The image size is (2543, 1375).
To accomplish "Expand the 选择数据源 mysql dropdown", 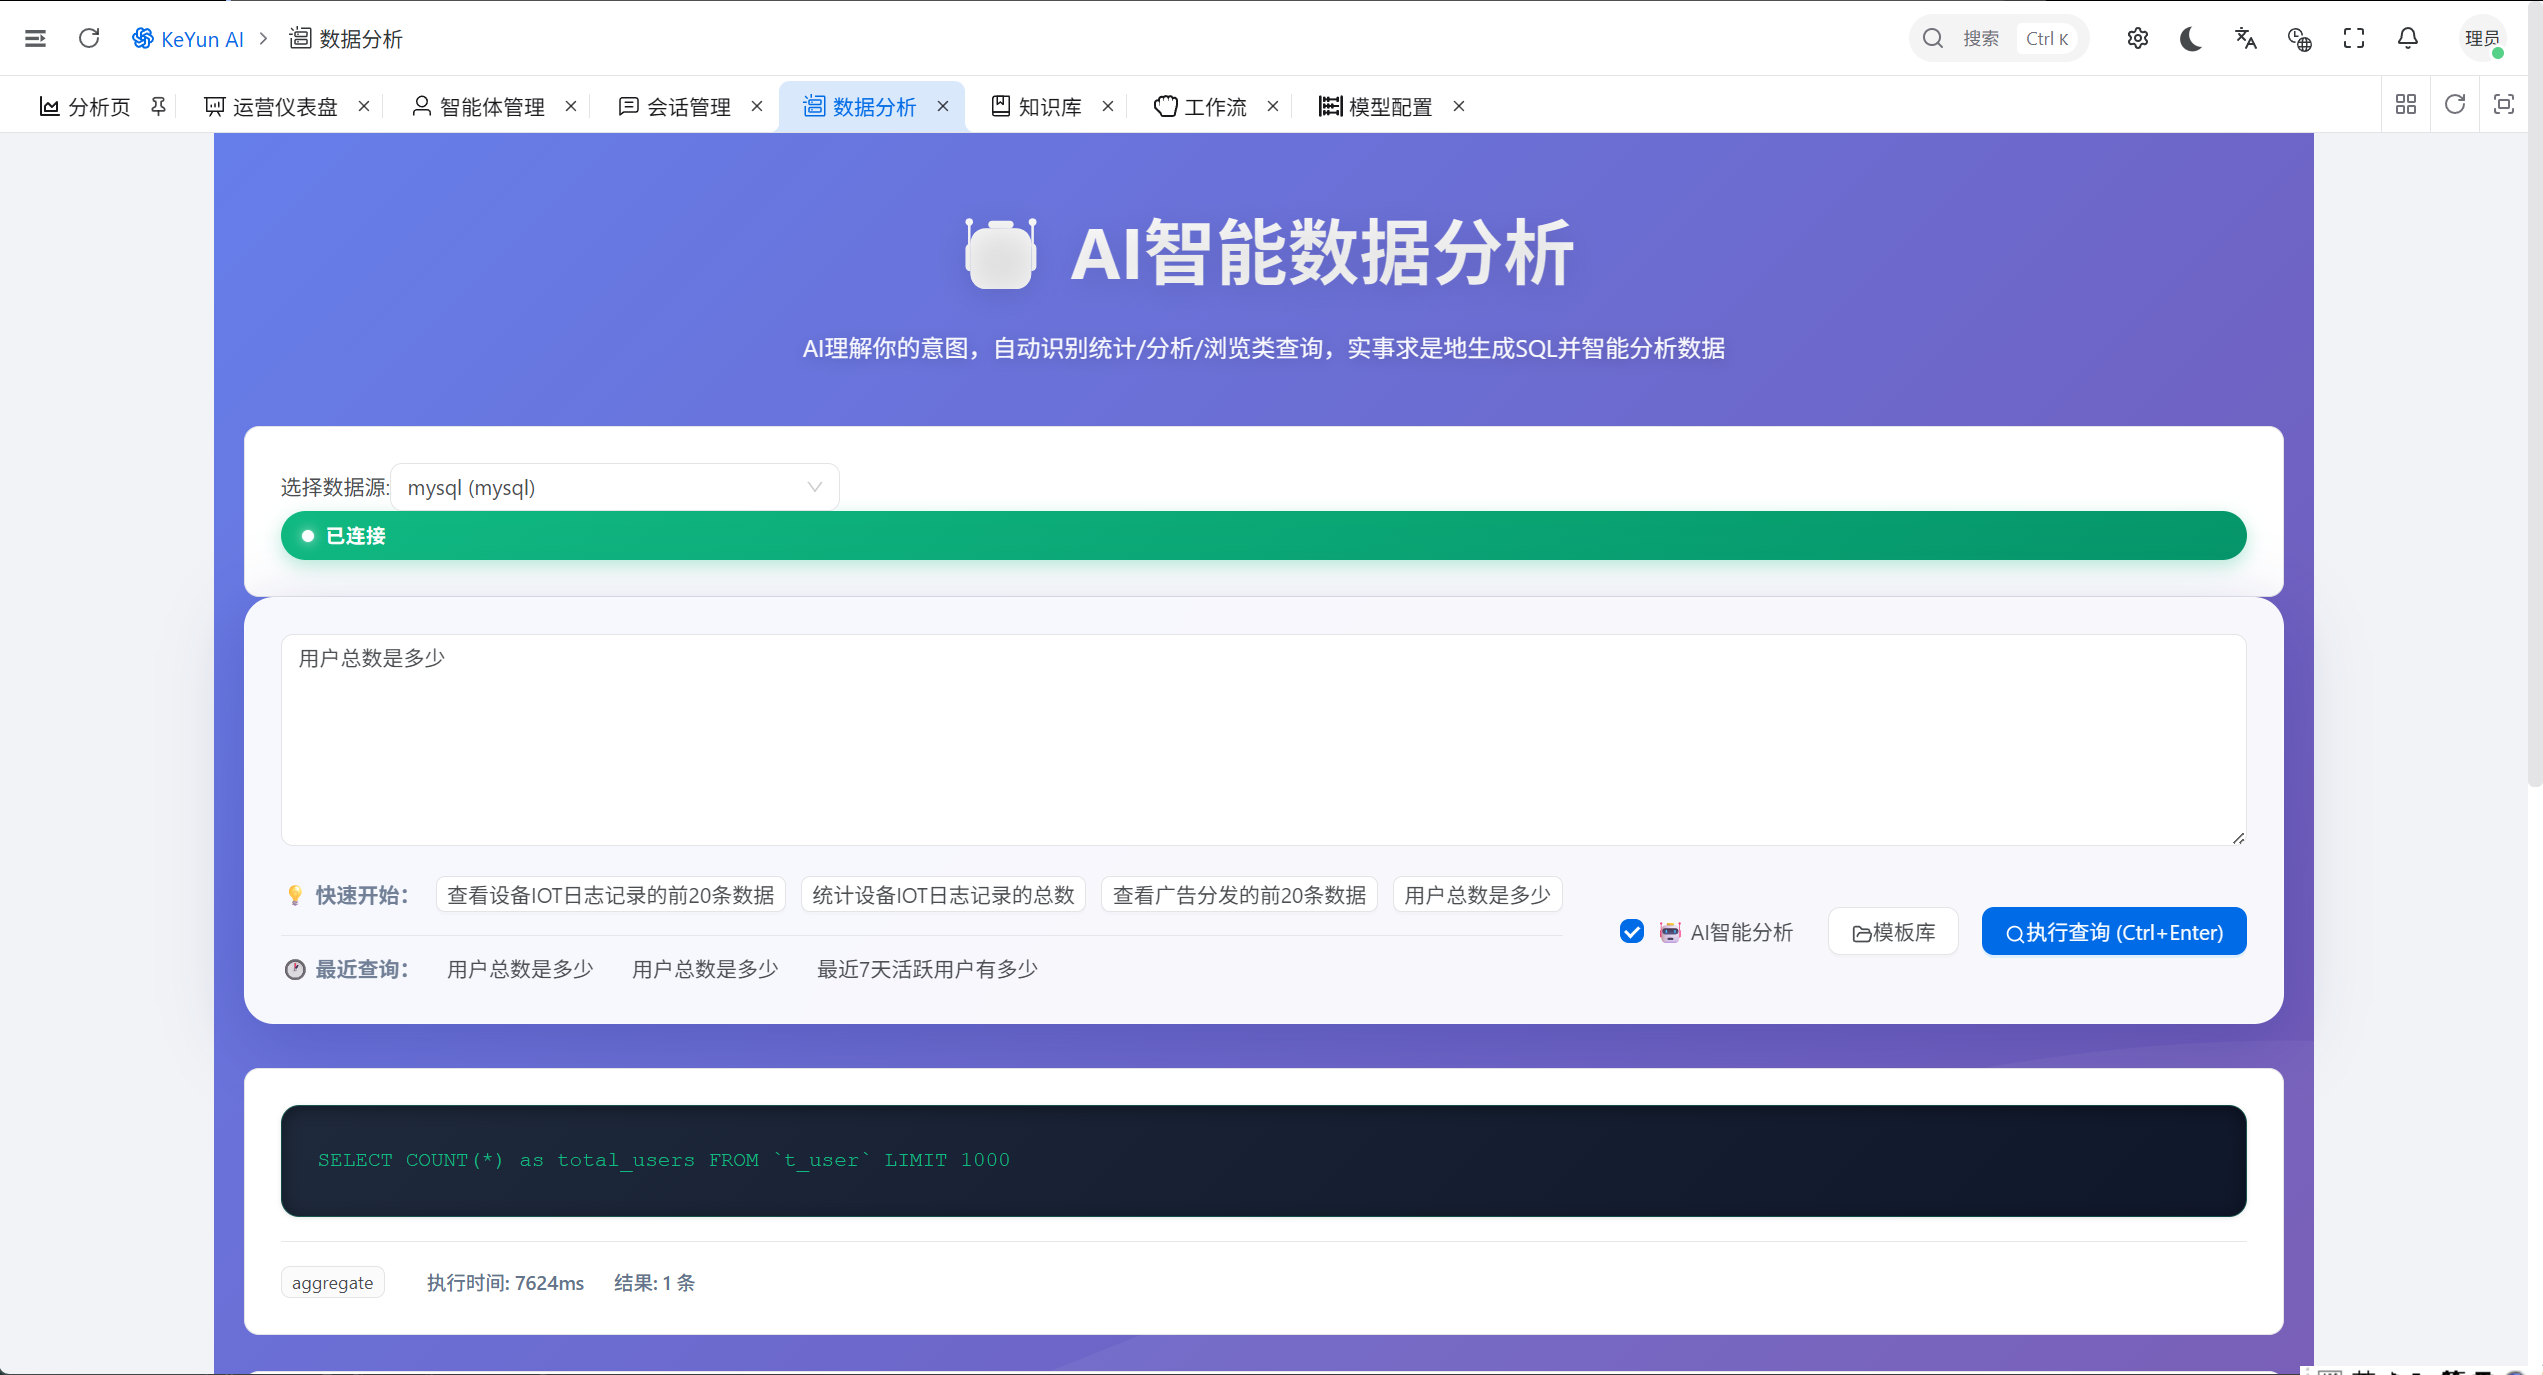I will [x=614, y=487].
